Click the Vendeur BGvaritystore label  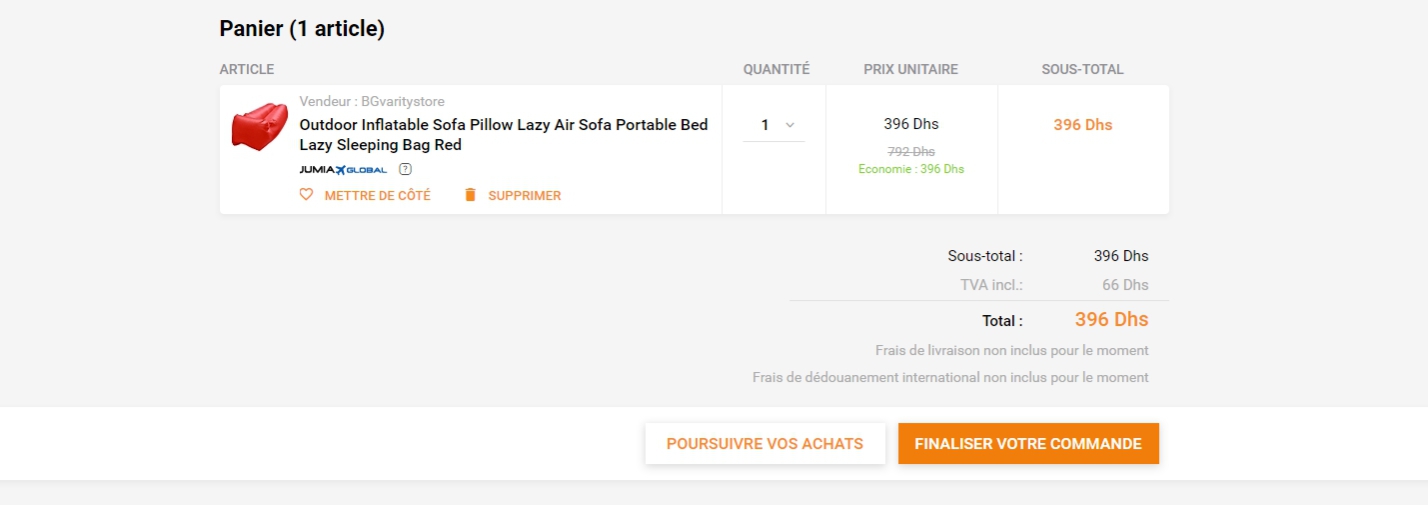click(x=372, y=101)
